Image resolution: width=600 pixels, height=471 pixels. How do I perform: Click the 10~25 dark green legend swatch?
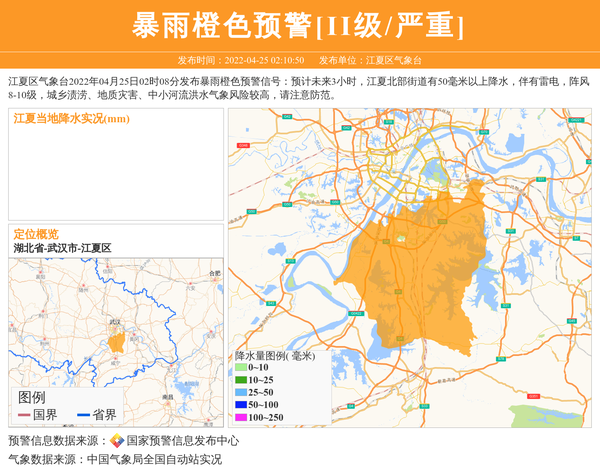coord(241,380)
